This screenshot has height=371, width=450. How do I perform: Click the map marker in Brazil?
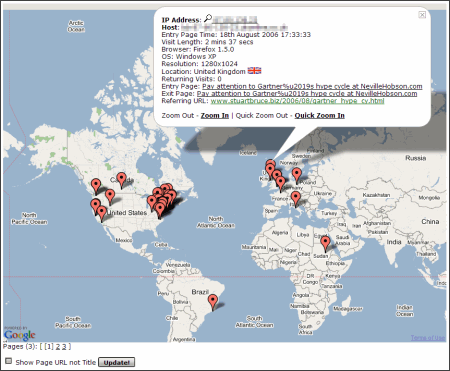213,302
